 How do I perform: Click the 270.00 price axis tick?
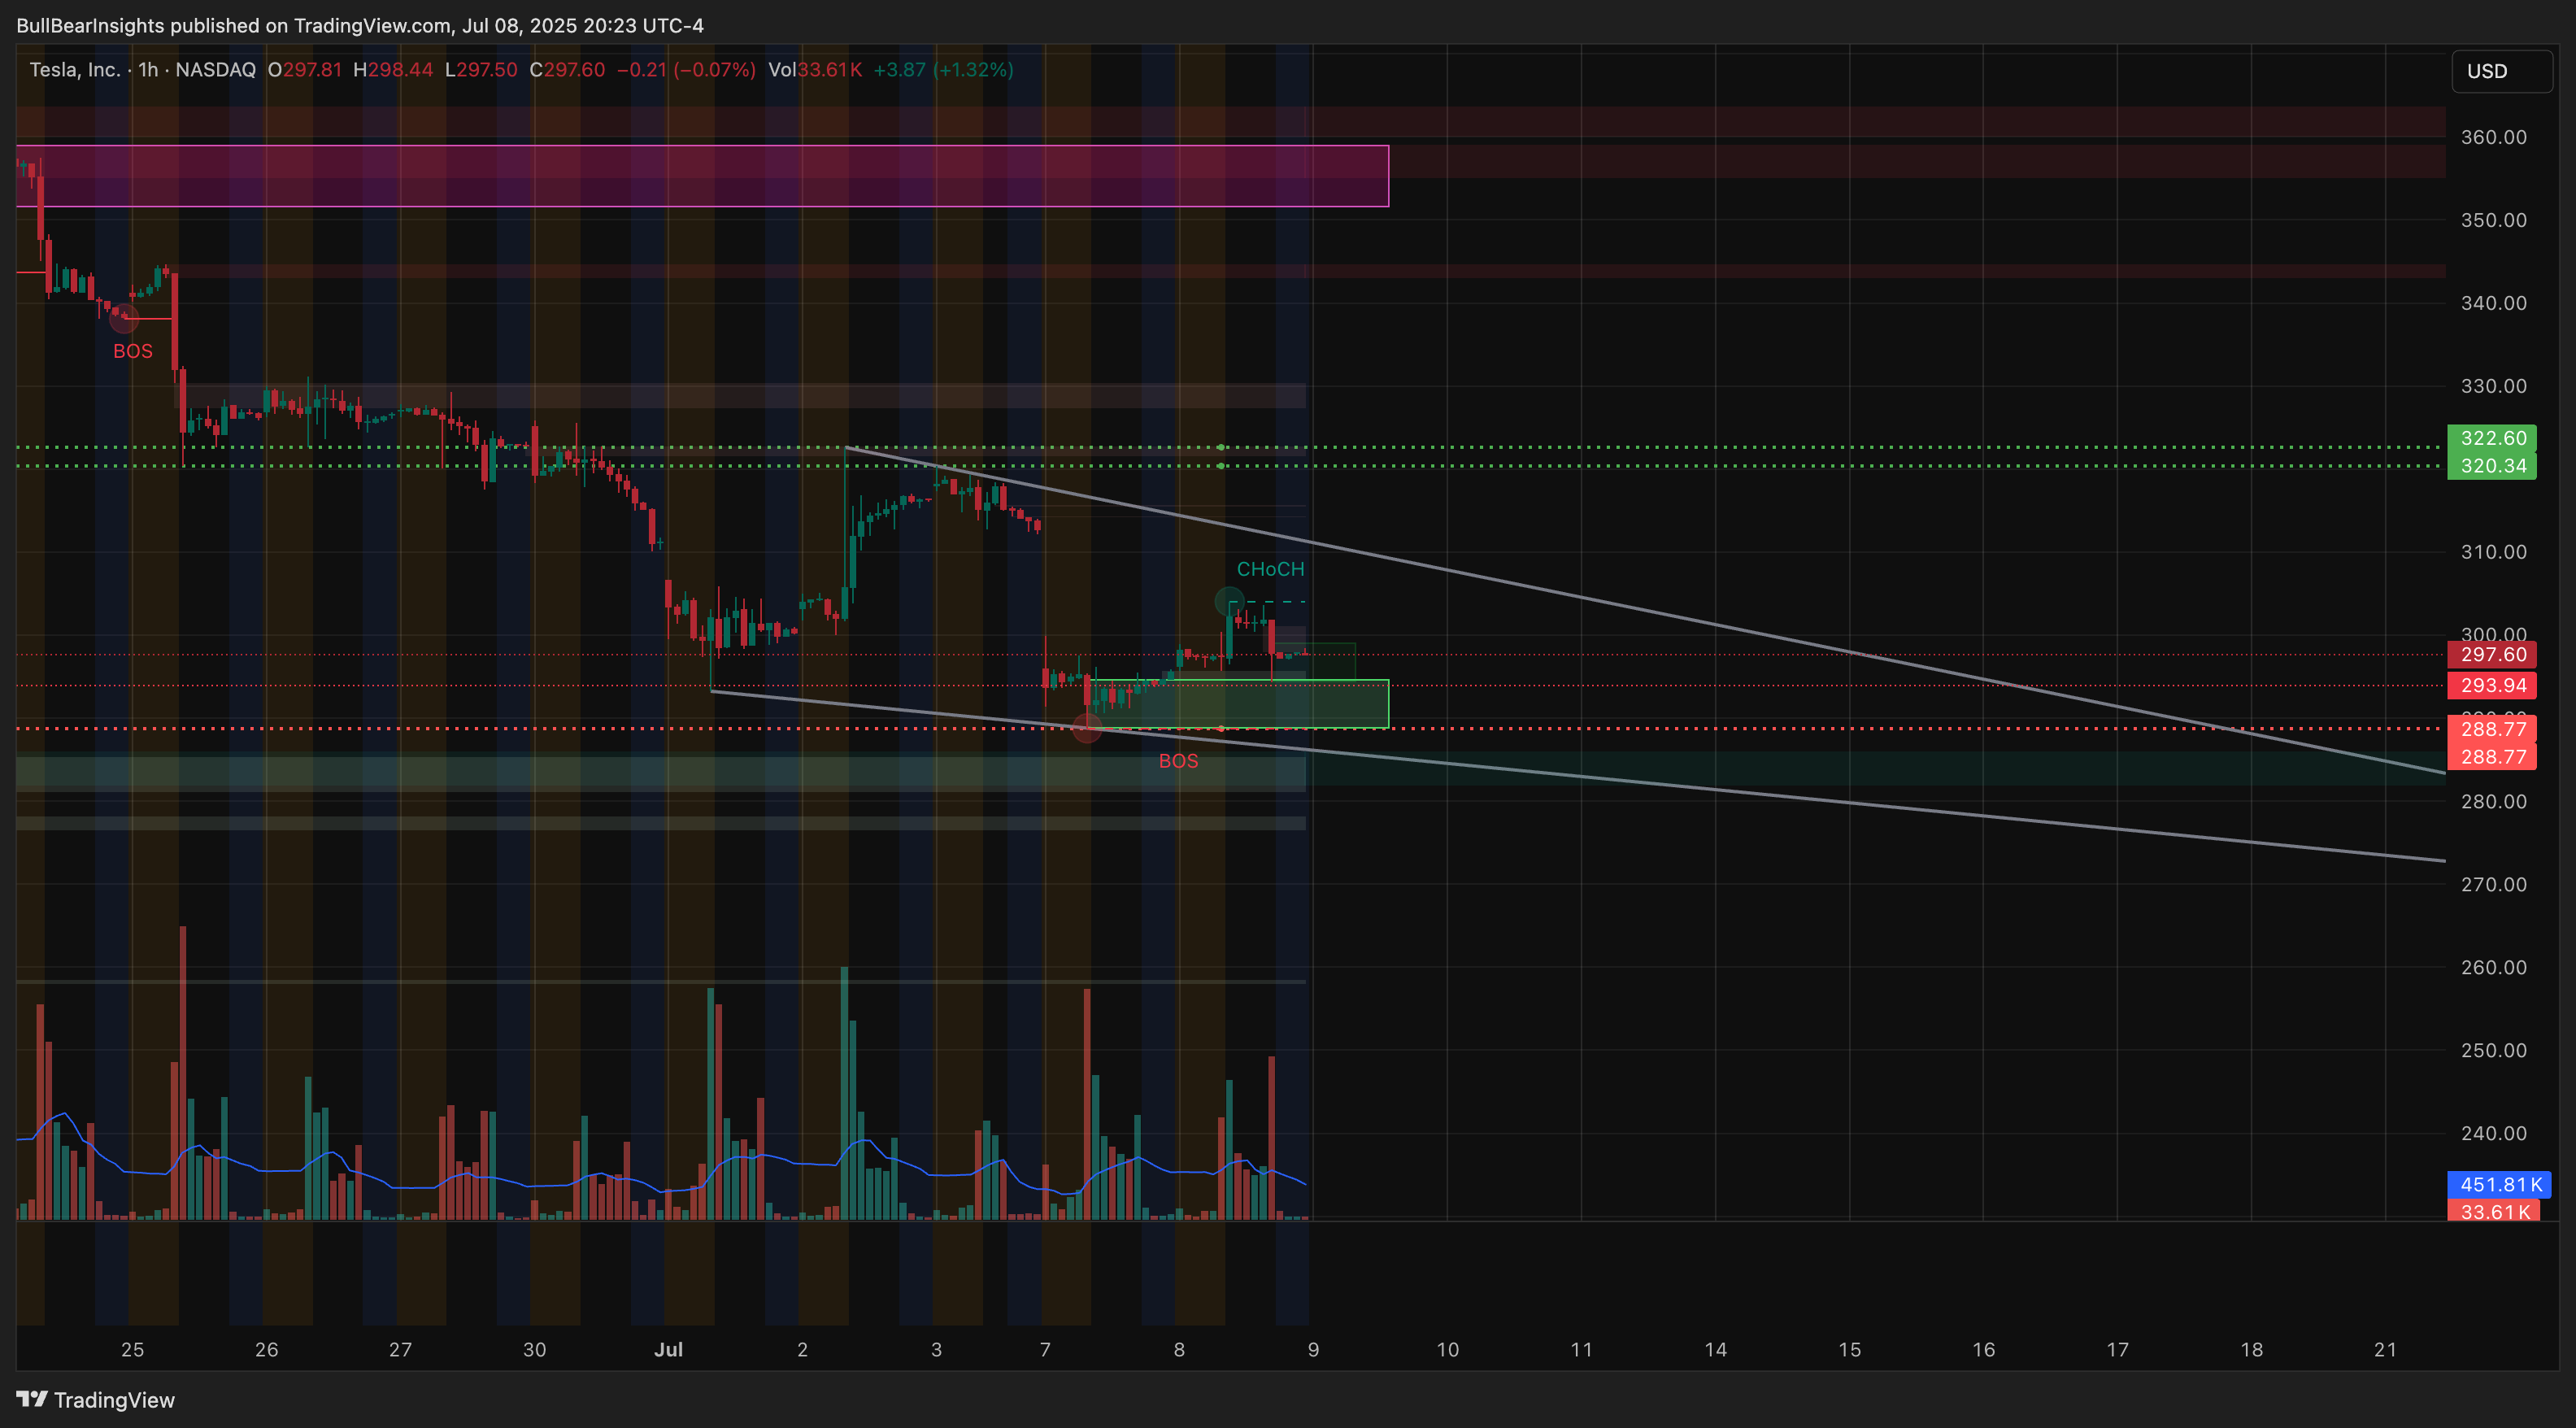click(2493, 884)
